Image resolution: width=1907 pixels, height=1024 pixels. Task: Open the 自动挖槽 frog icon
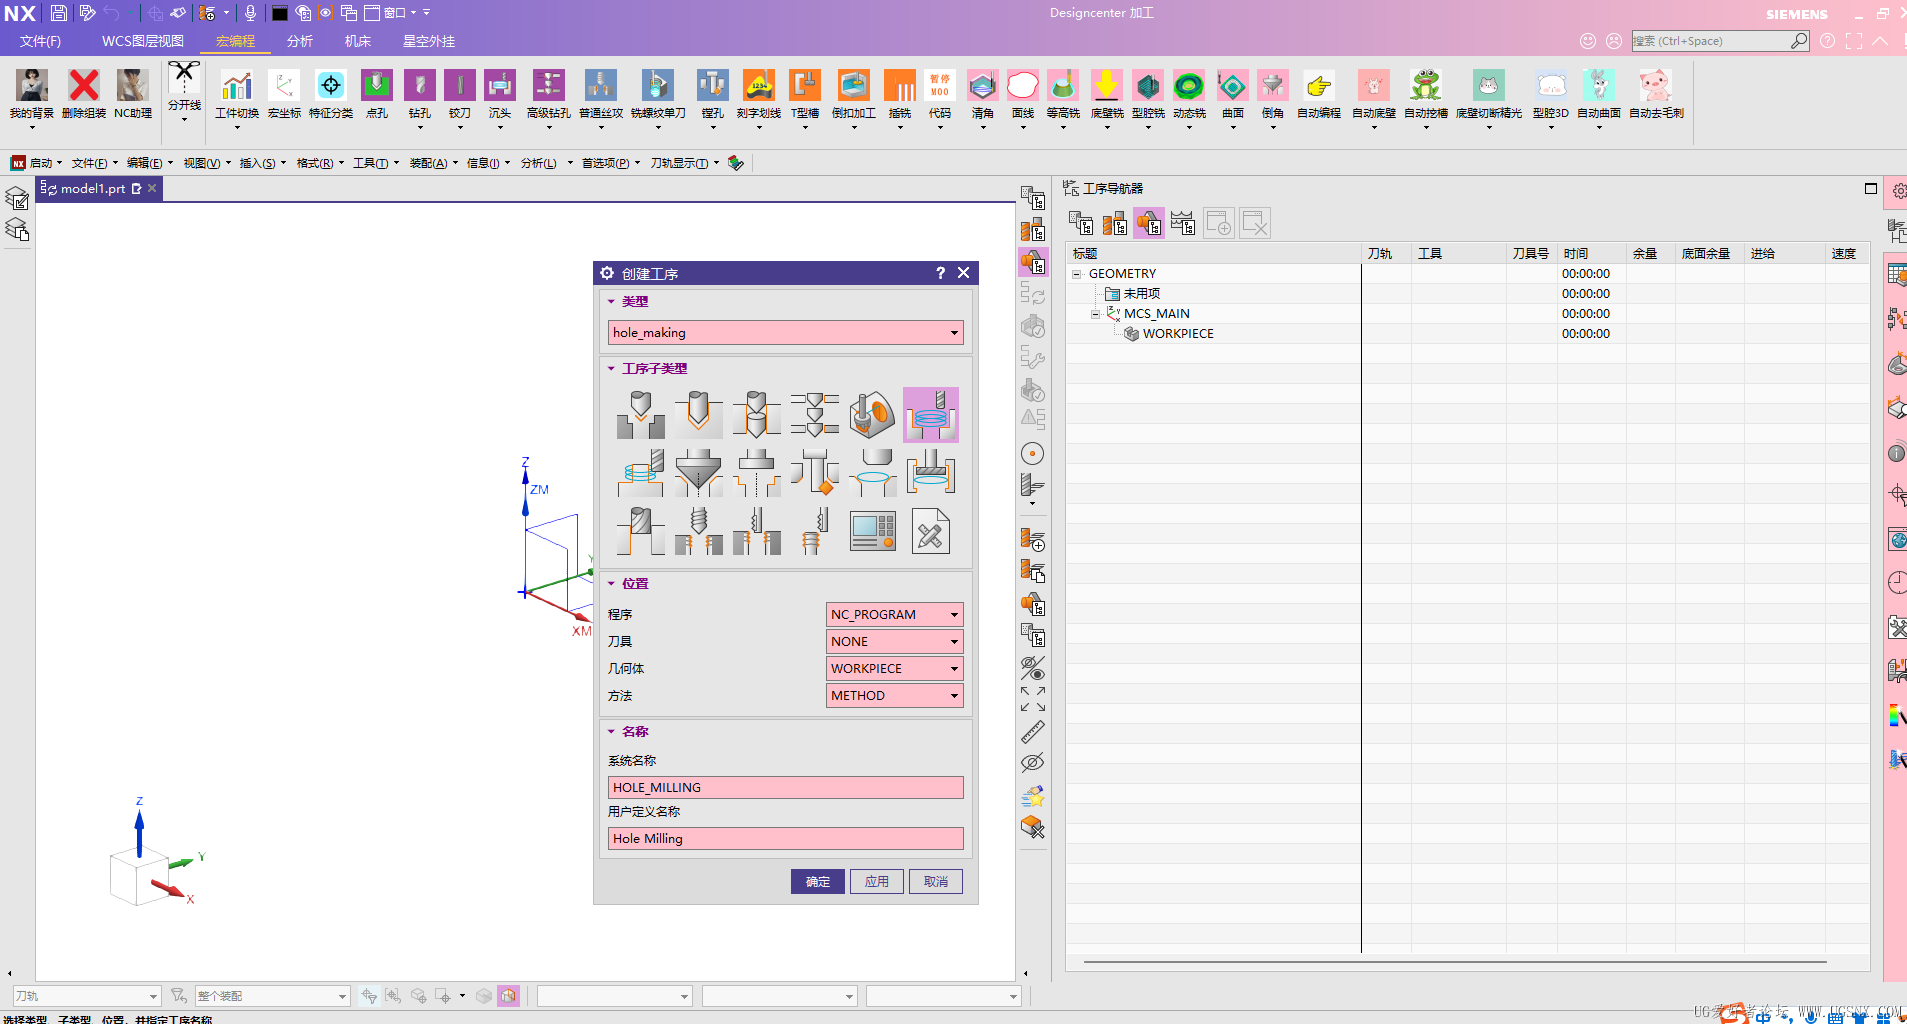point(1425,85)
